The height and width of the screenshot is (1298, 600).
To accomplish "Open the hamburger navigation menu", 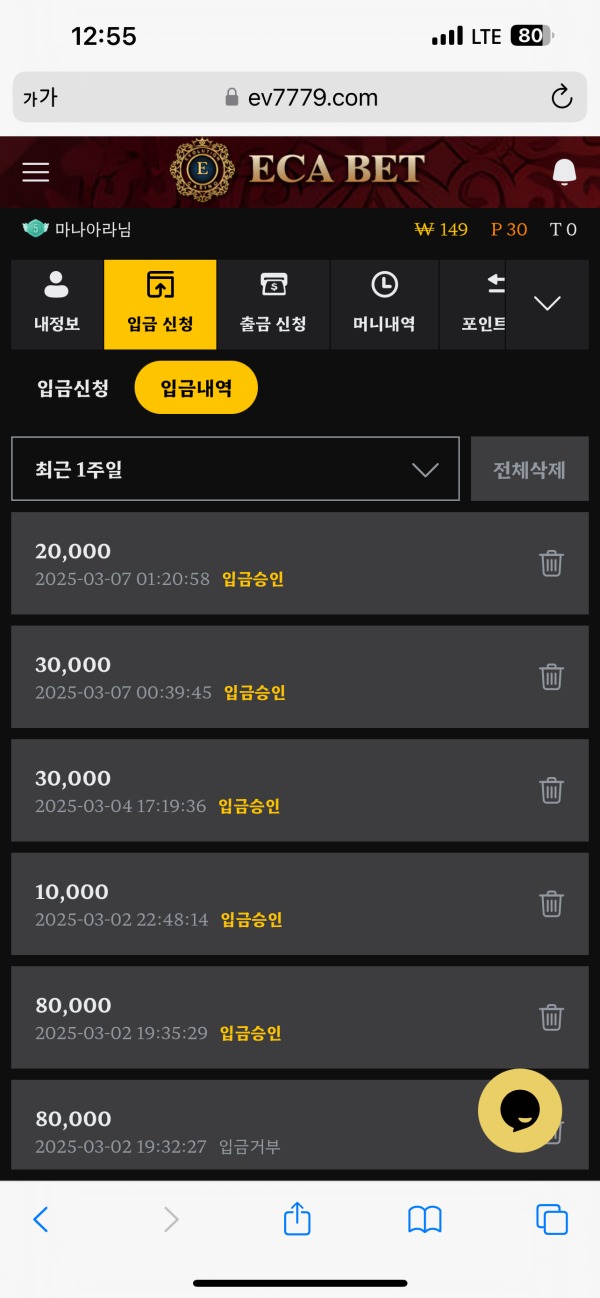I will click(35, 172).
